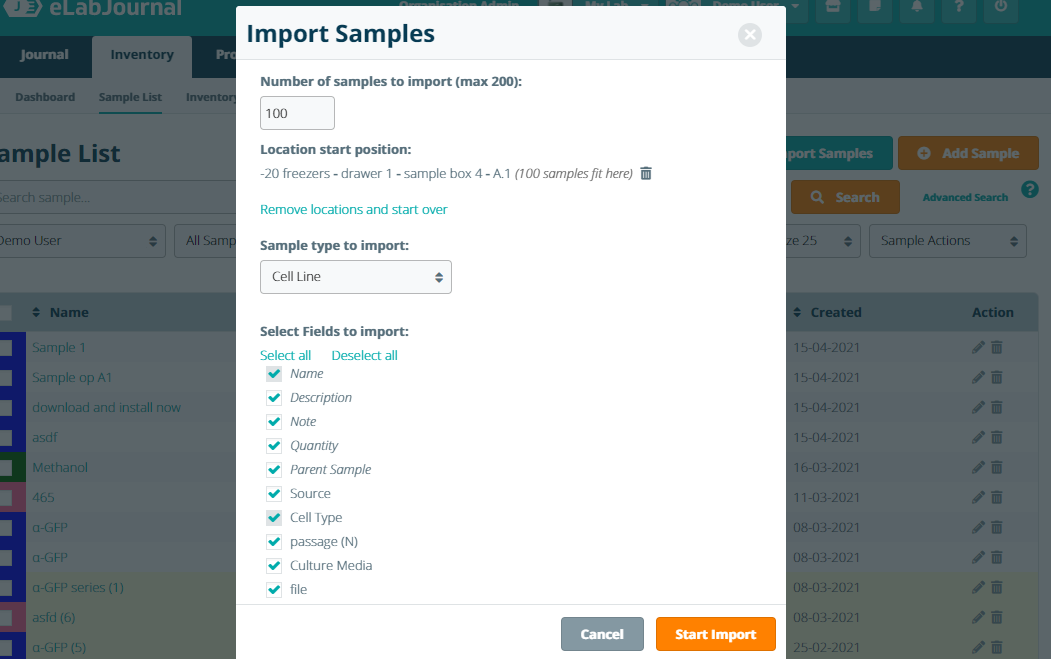Click Remove locations and start over link
Image resolution: width=1051 pixels, height=659 pixels.
click(353, 209)
